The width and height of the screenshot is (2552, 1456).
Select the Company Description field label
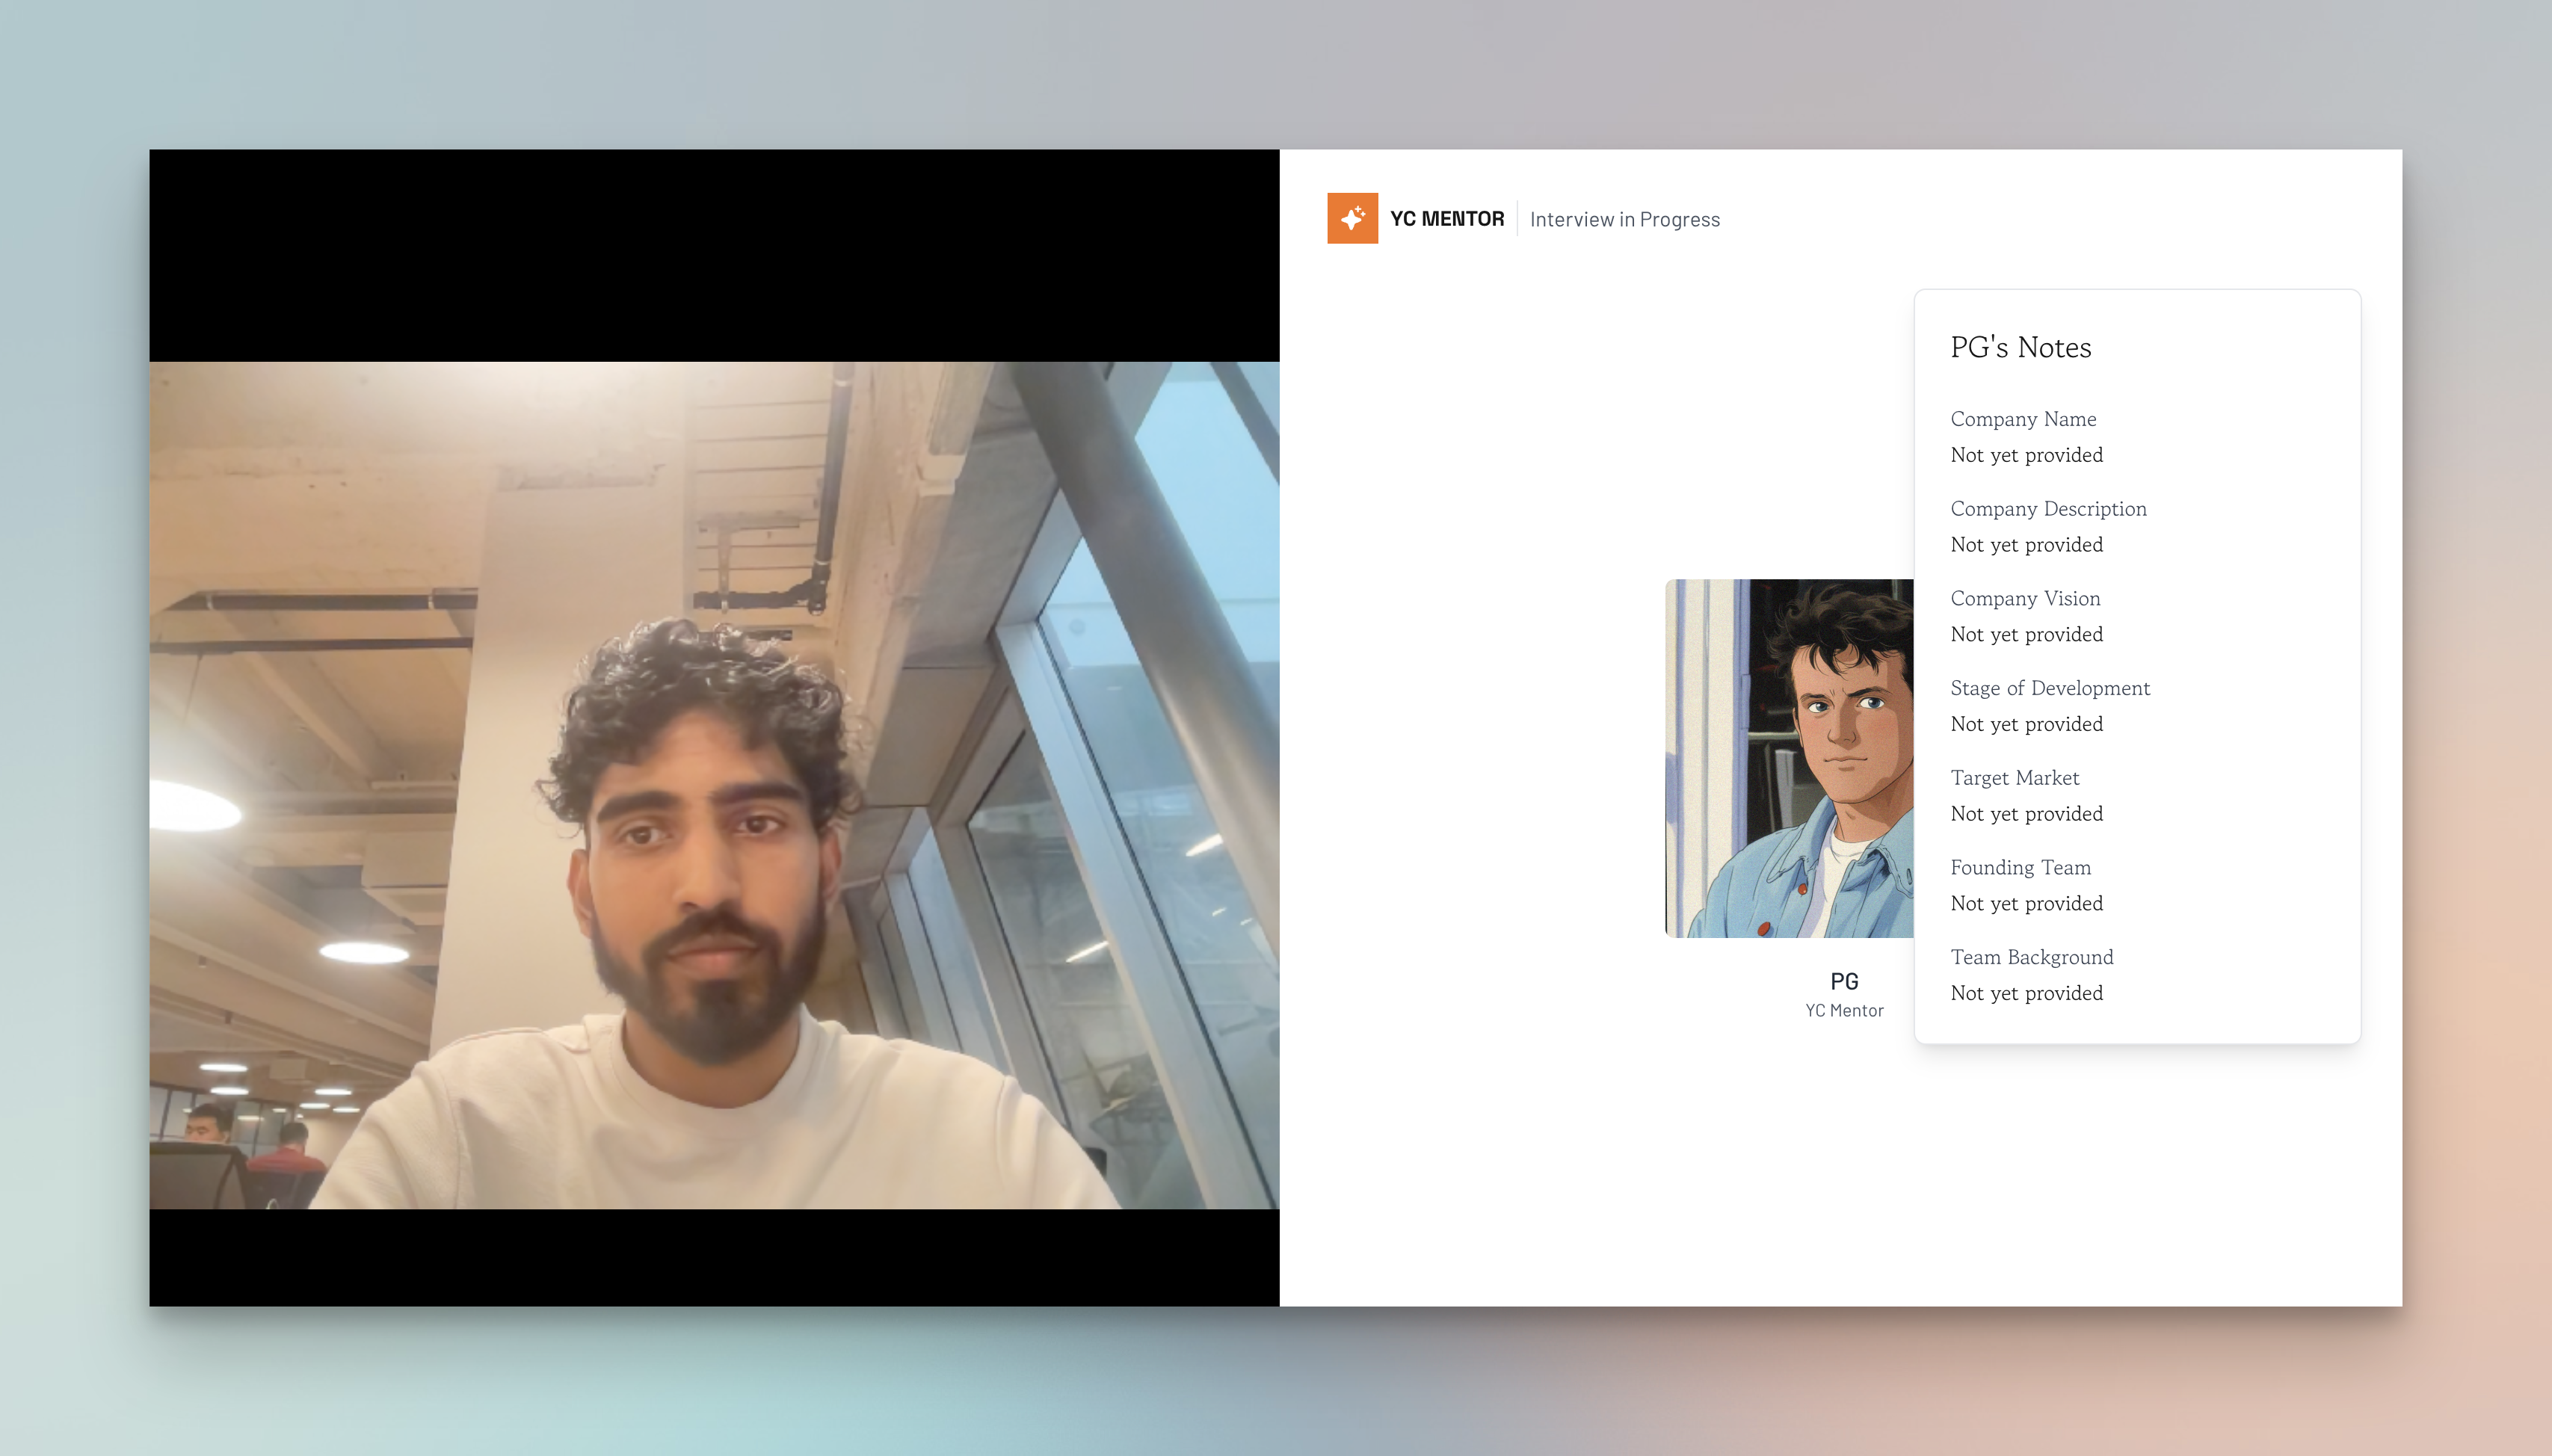coord(2047,509)
